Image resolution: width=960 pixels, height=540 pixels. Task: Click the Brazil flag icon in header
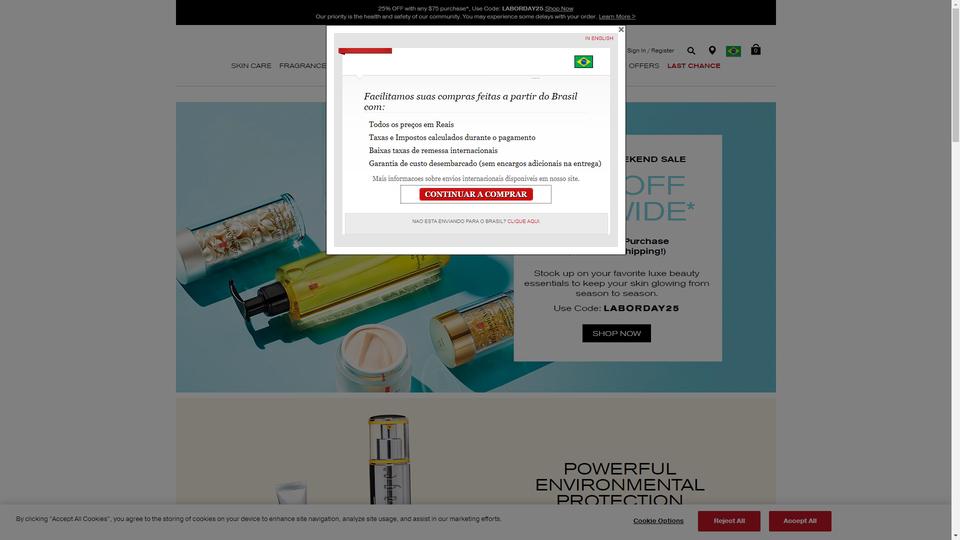pyautogui.click(x=733, y=51)
